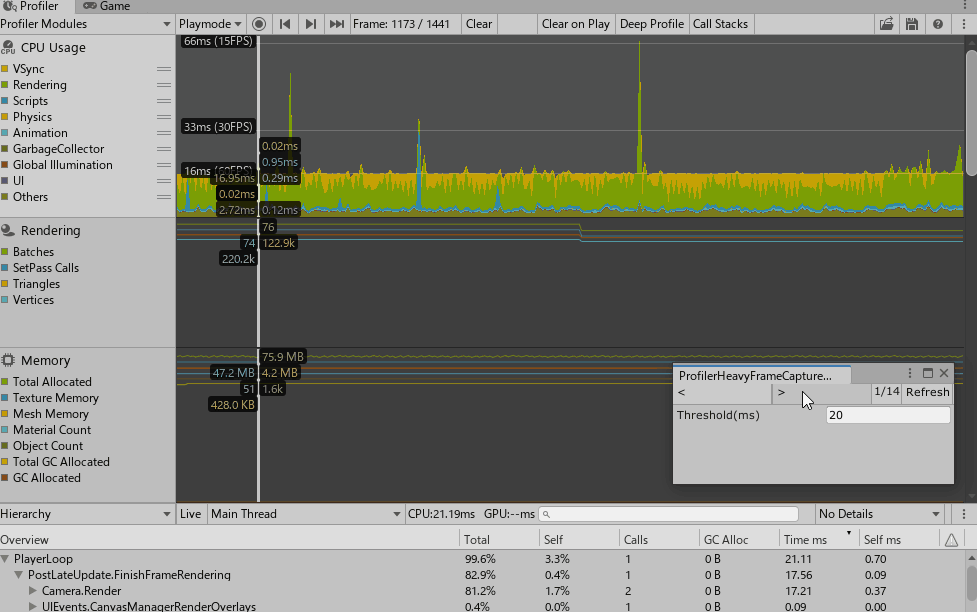This screenshot has height=612, width=977.
Task: Sort by Total column header
Action: 499,540
